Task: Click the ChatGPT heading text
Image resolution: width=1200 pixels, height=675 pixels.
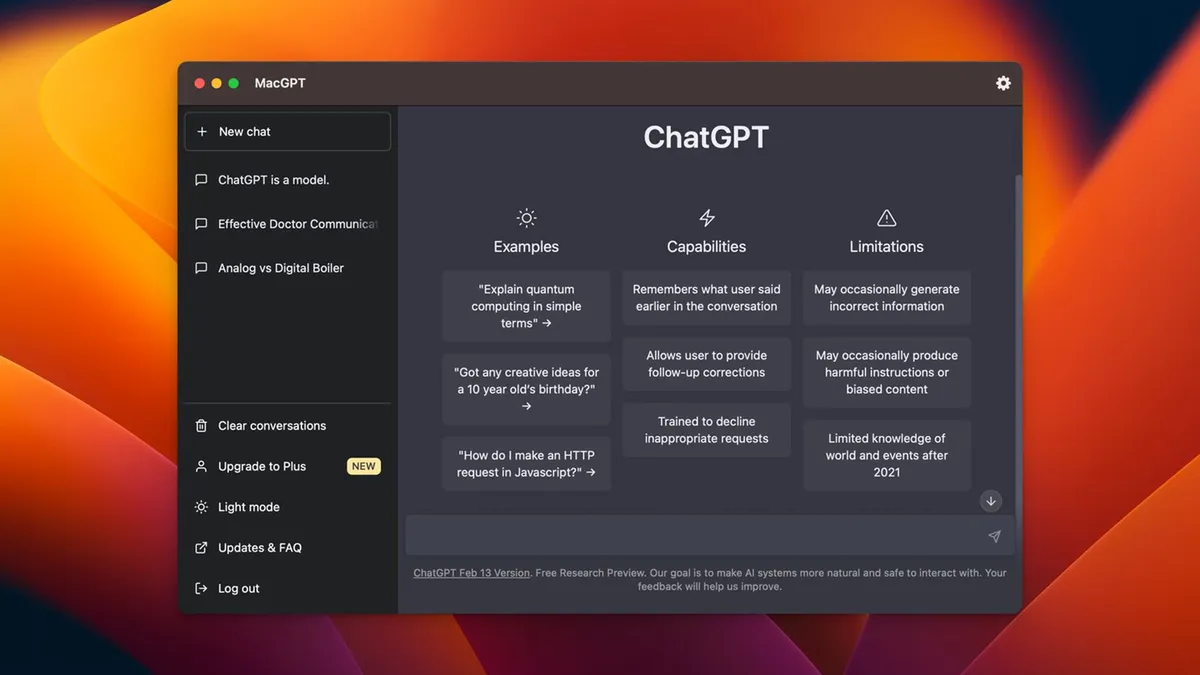Action: [706, 137]
